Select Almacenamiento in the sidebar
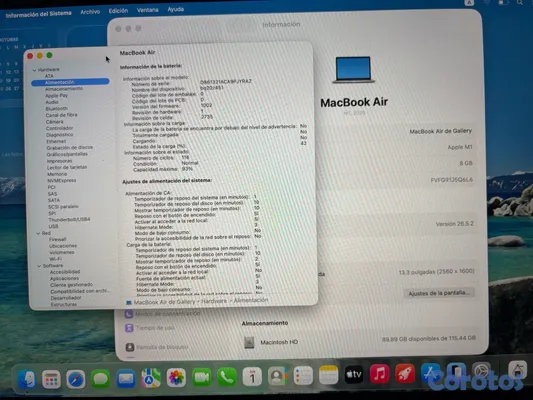The image size is (533, 400). [x=64, y=89]
